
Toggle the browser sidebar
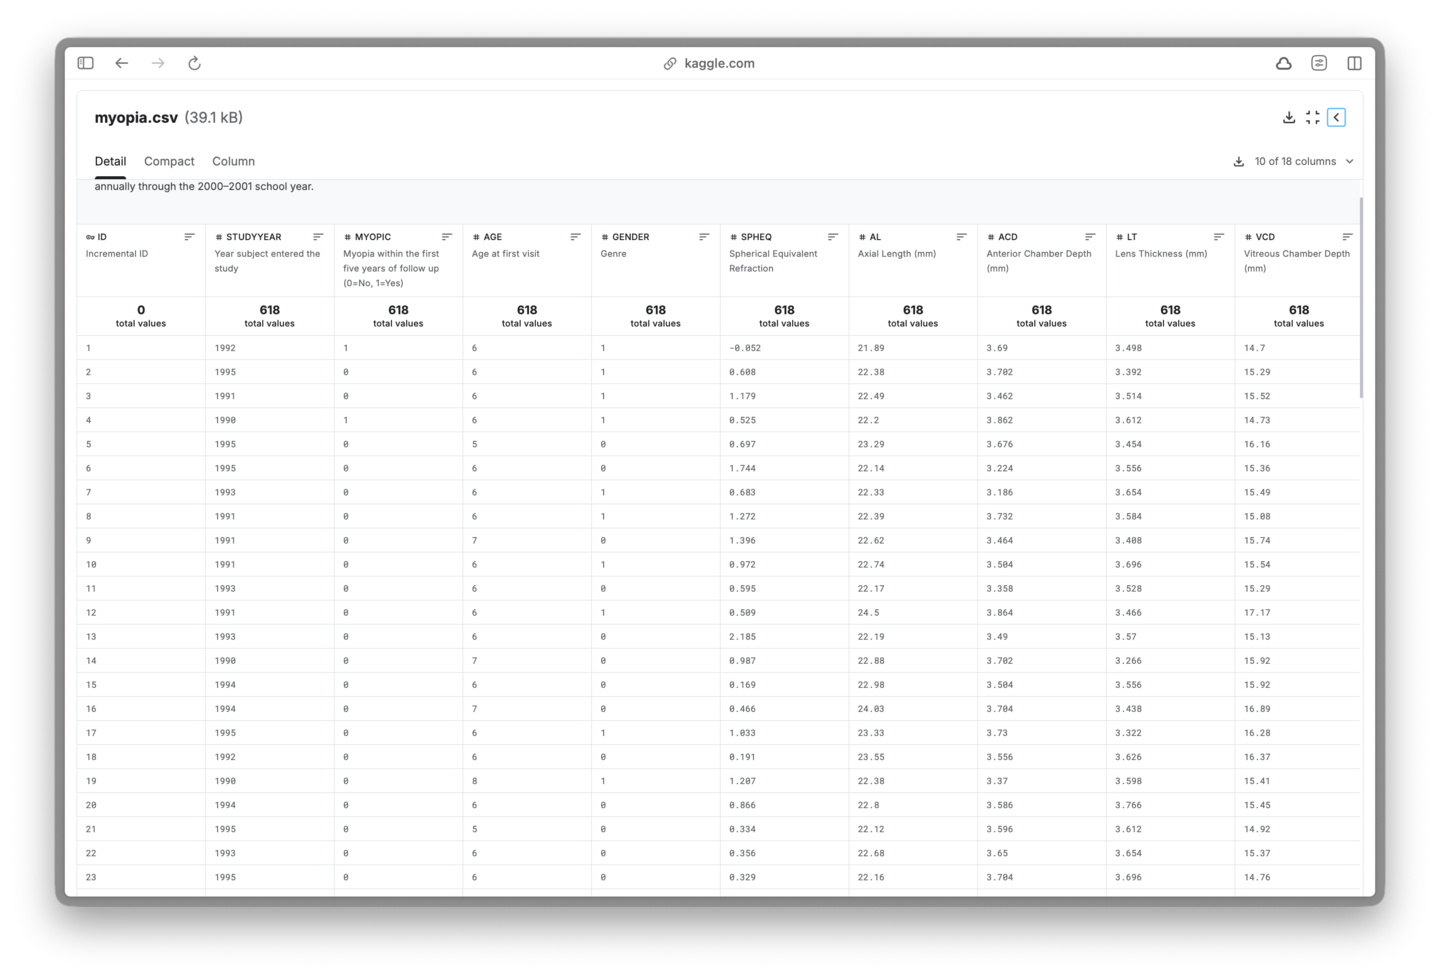pyautogui.click(x=86, y=63)
